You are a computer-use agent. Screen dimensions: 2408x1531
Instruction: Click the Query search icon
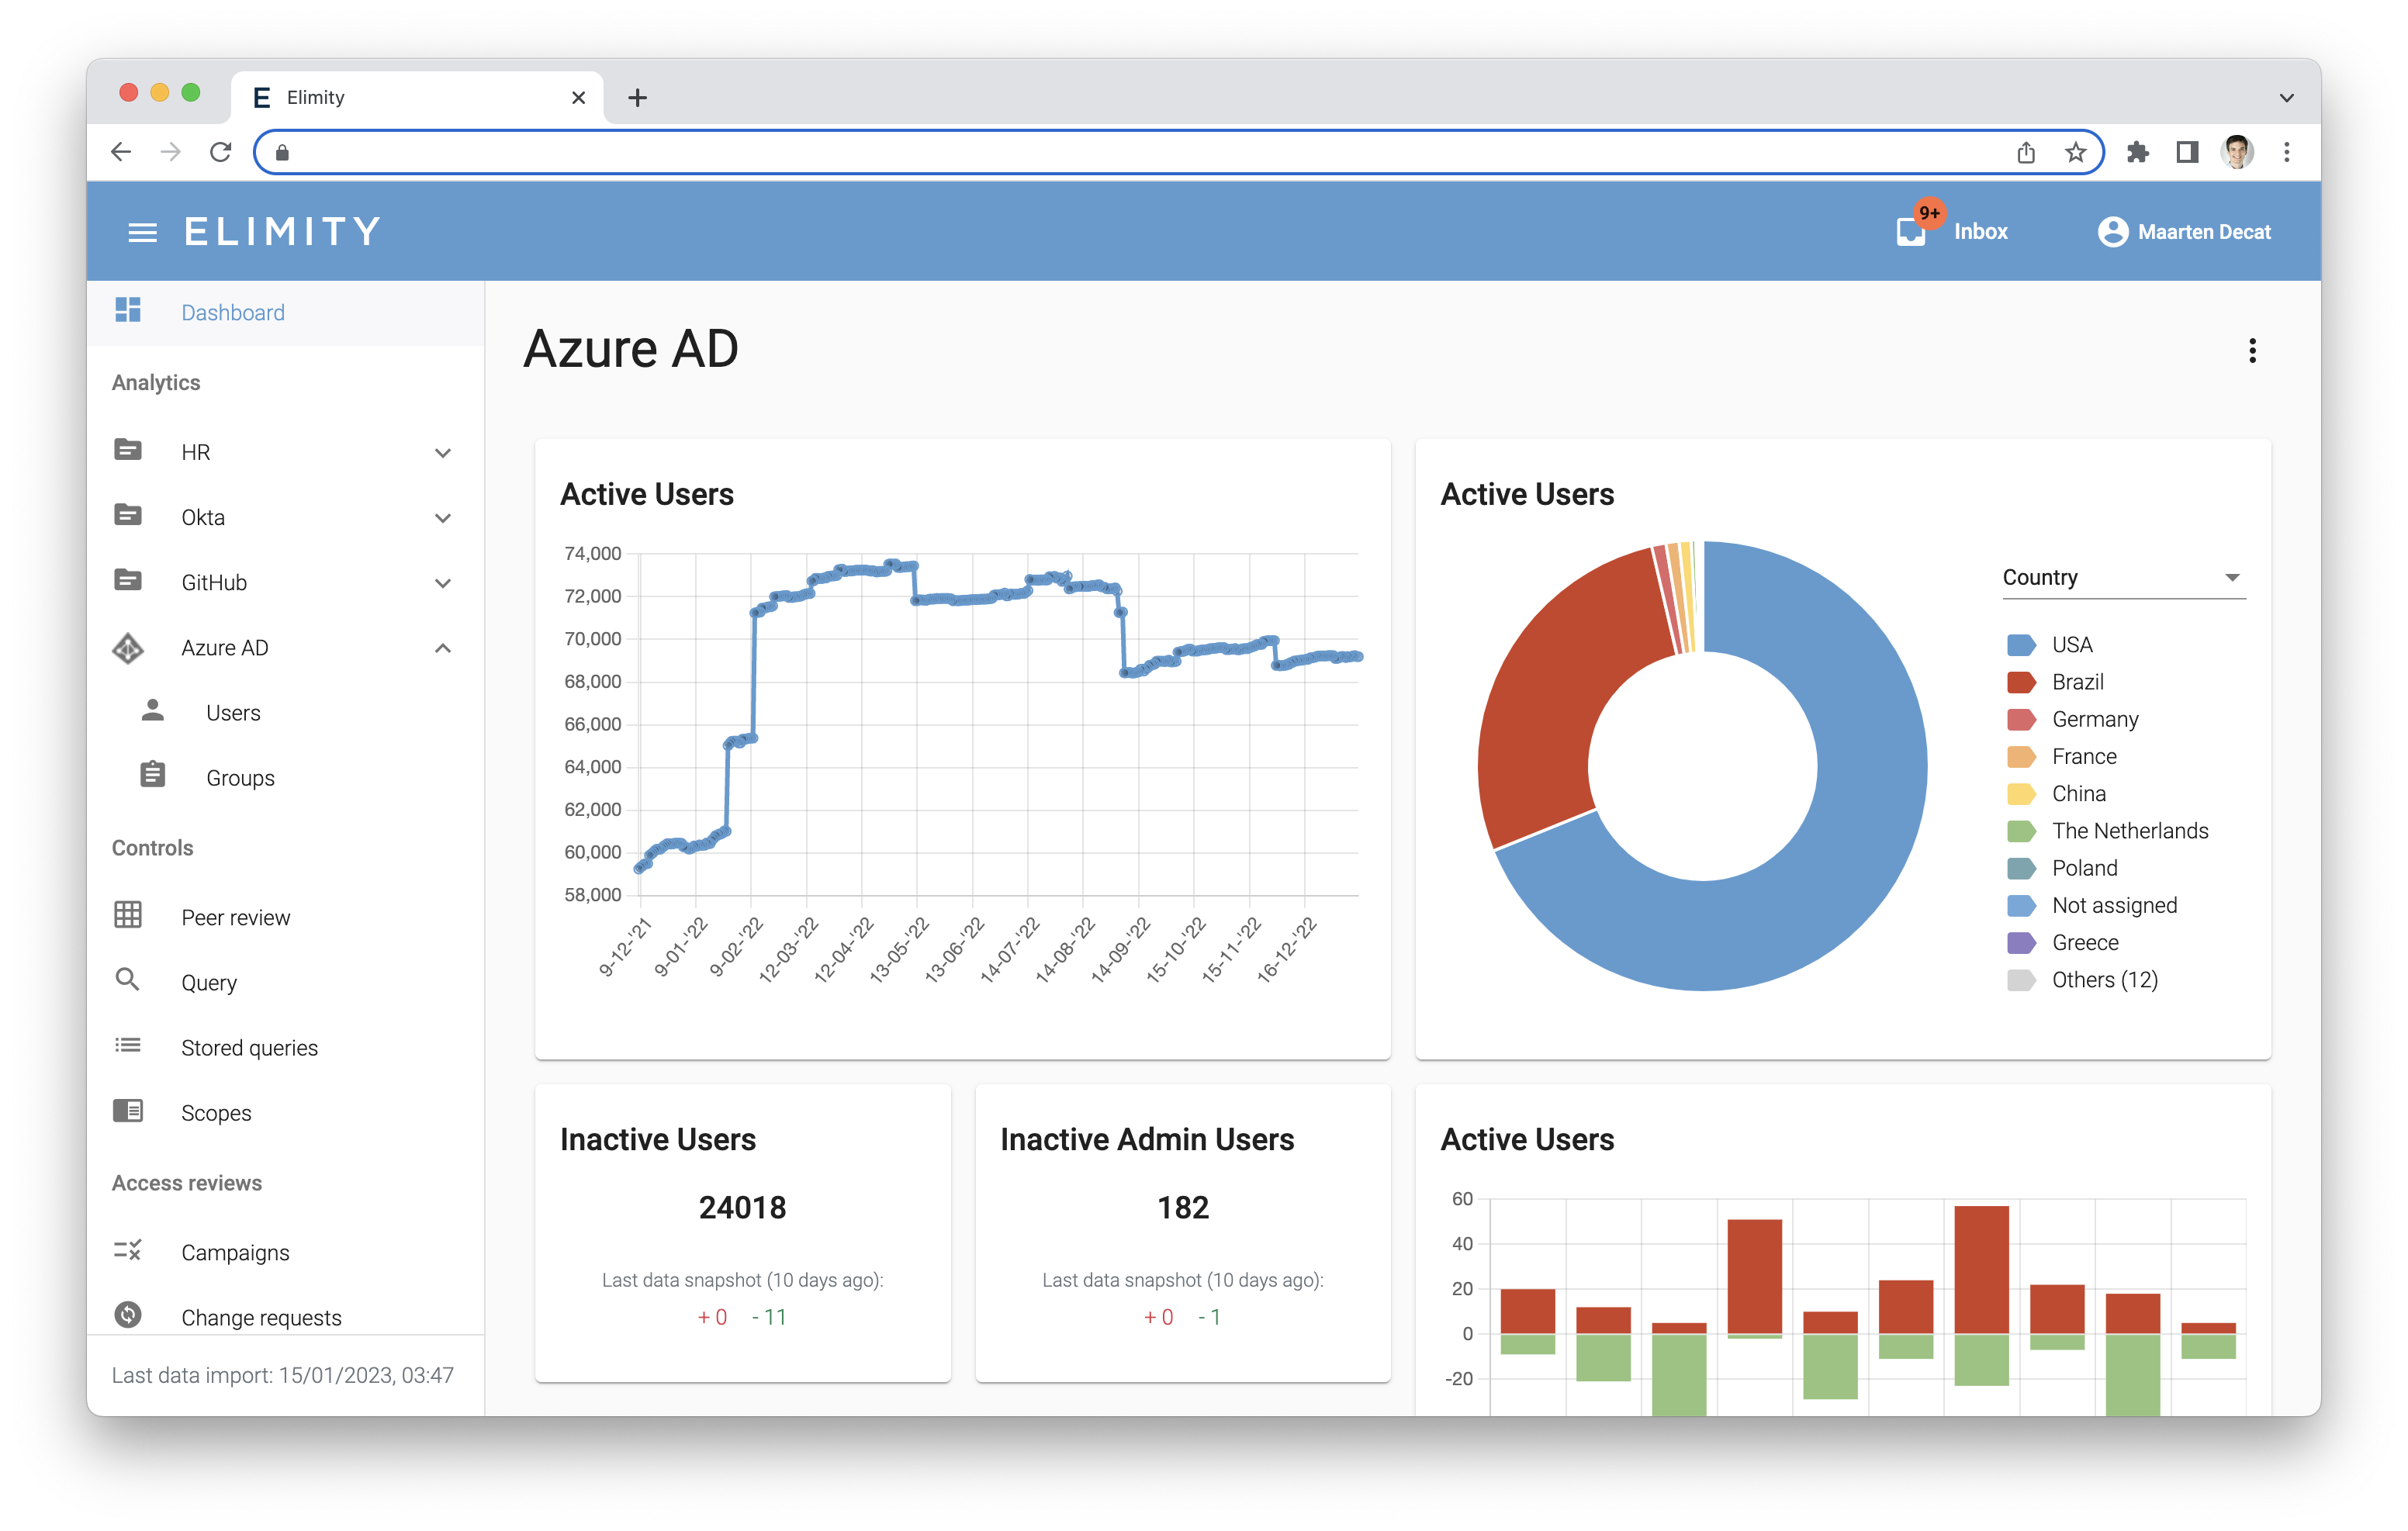click(128, 980)
